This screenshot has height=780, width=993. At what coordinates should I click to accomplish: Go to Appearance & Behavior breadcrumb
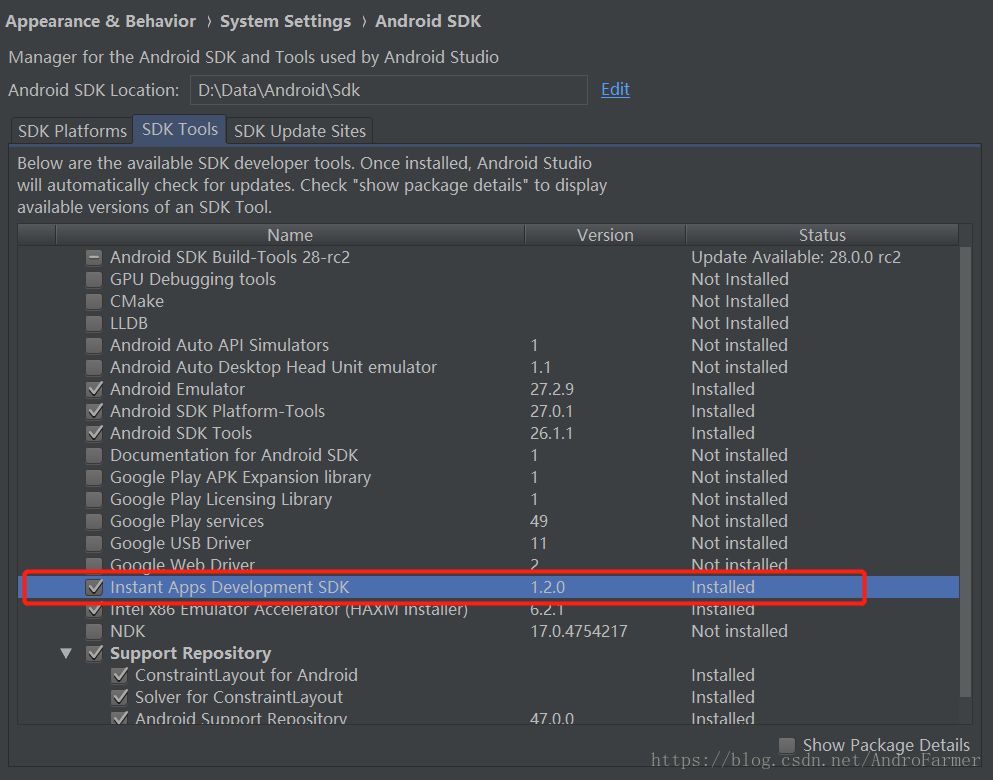(x=101, y=21)
